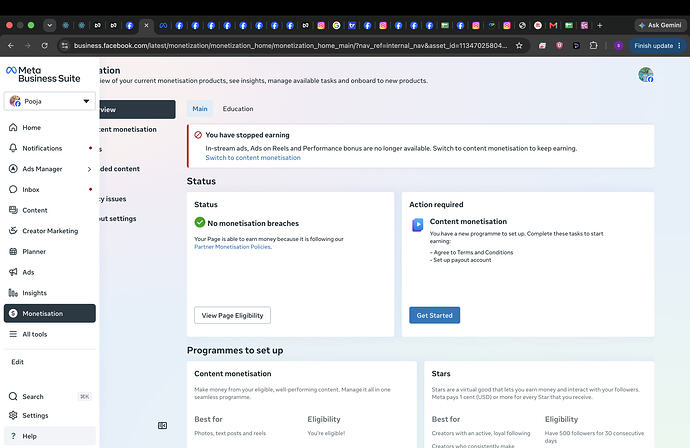Open Policy issues menu item

[113, 199]
